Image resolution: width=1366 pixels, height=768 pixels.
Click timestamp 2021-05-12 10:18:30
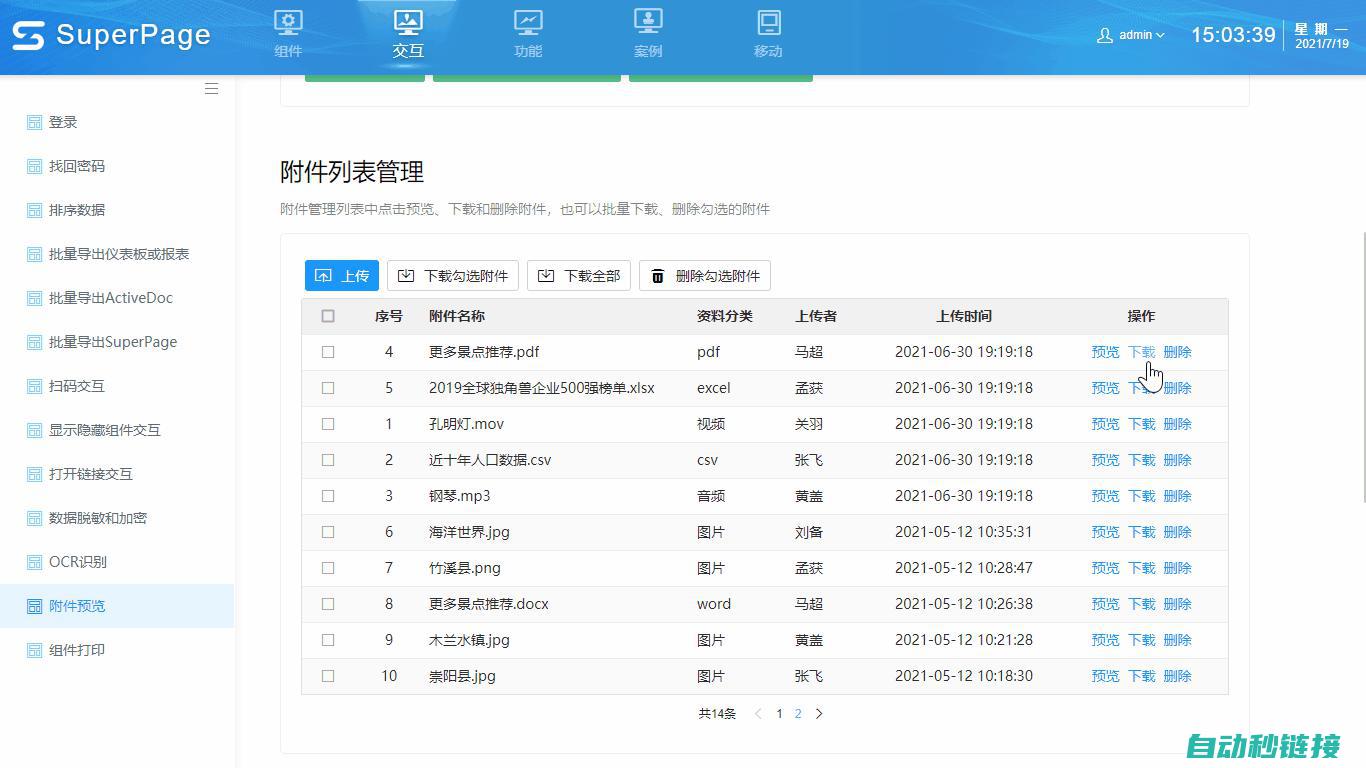pyautogui.click(x=964, y=676)
